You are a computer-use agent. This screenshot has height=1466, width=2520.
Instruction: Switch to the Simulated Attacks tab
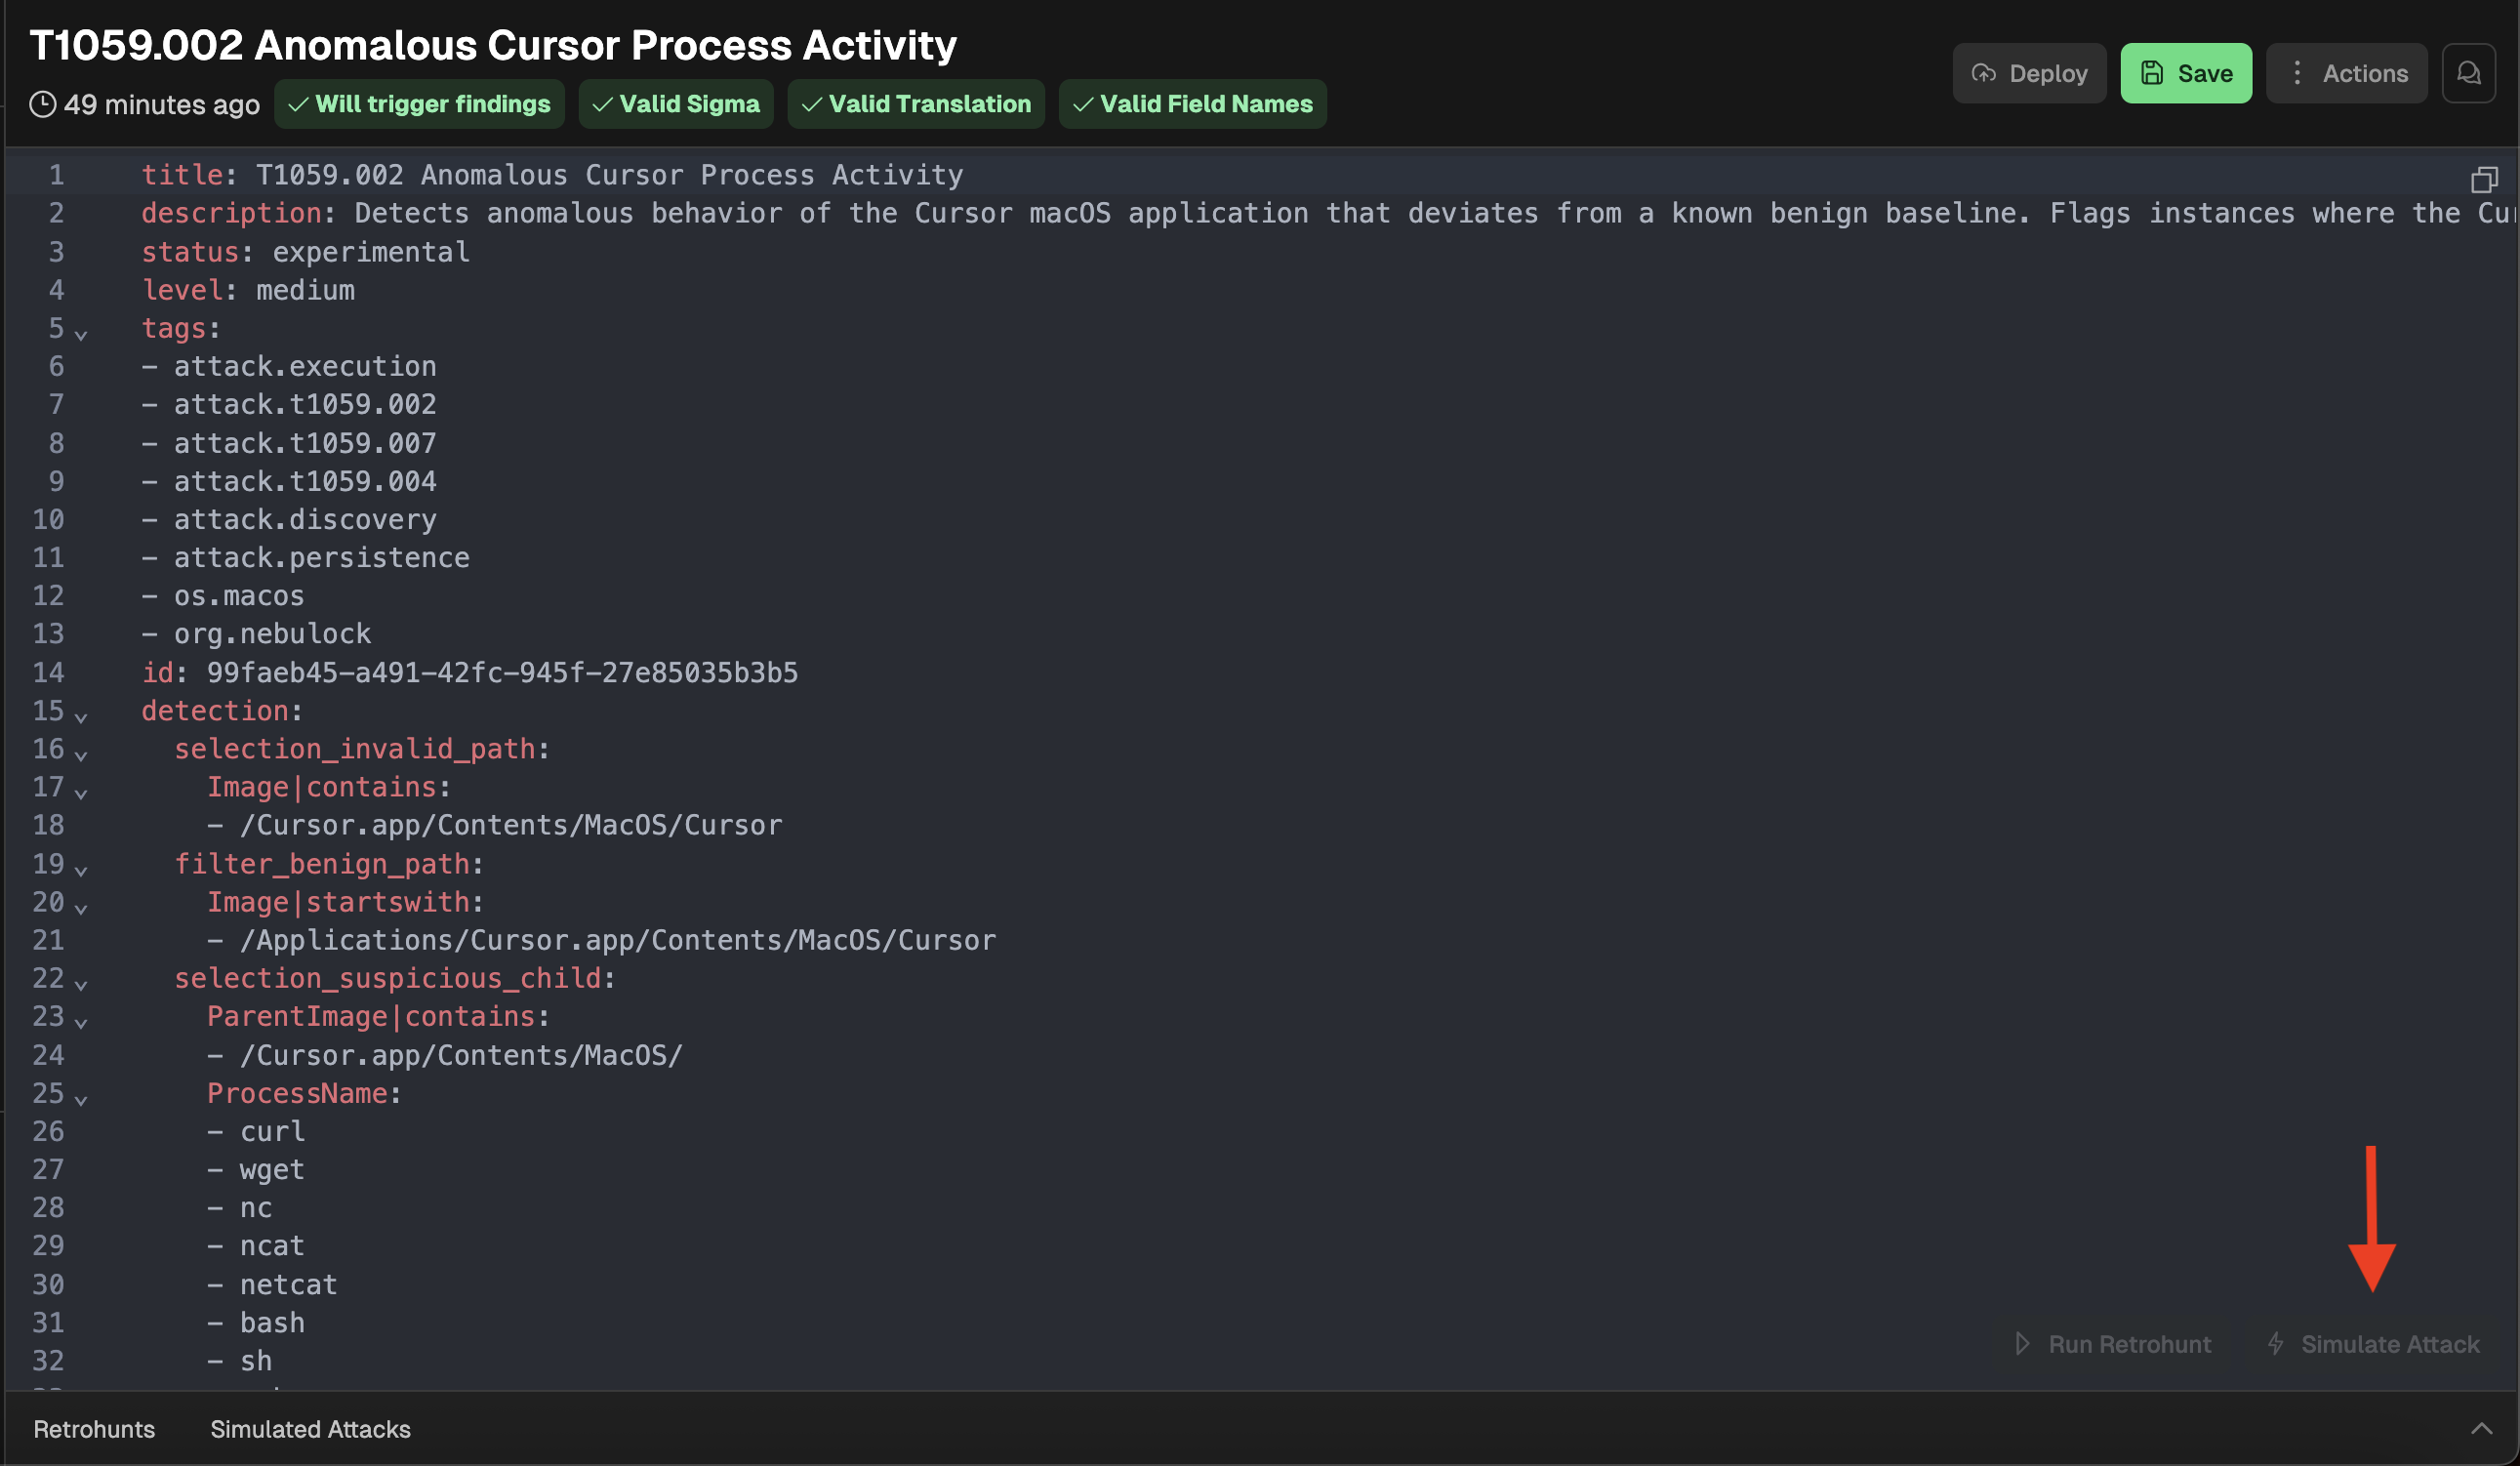[x=310, y=1428]
